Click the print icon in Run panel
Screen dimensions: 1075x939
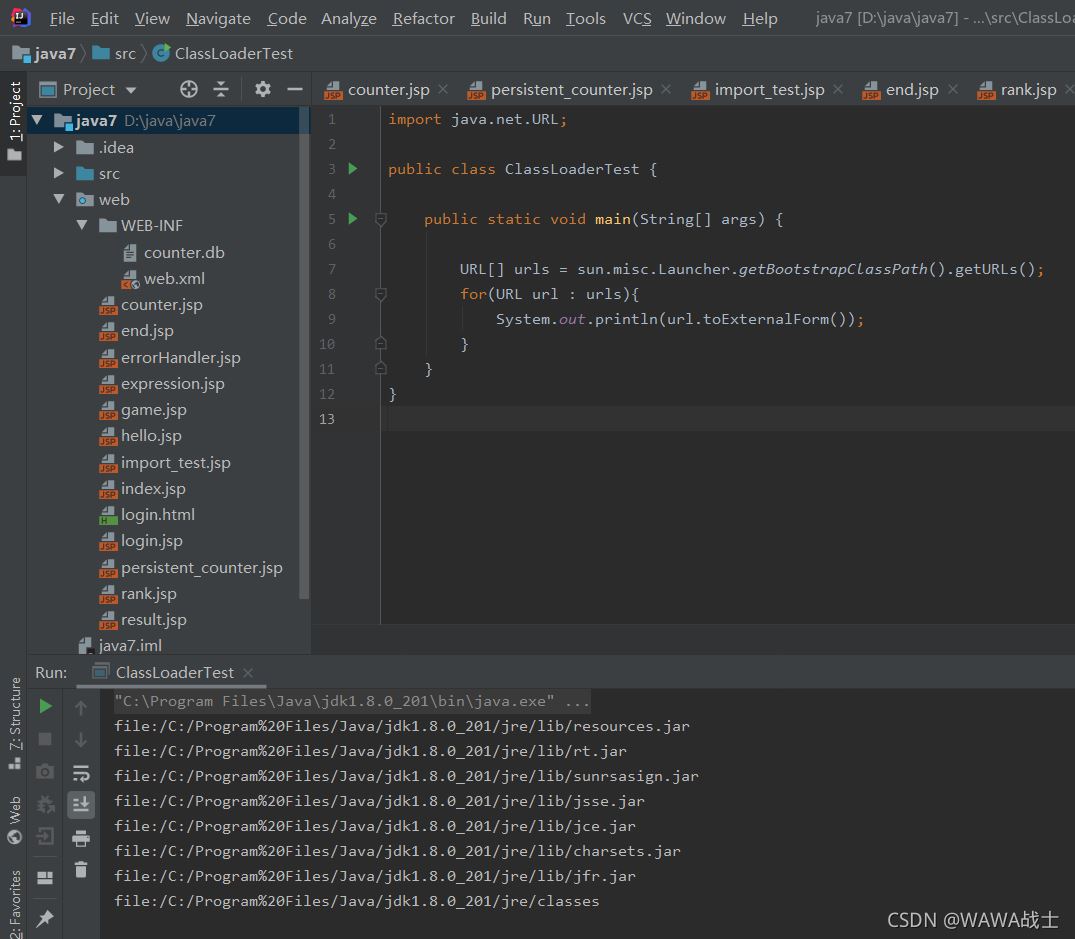click(81, 838)
